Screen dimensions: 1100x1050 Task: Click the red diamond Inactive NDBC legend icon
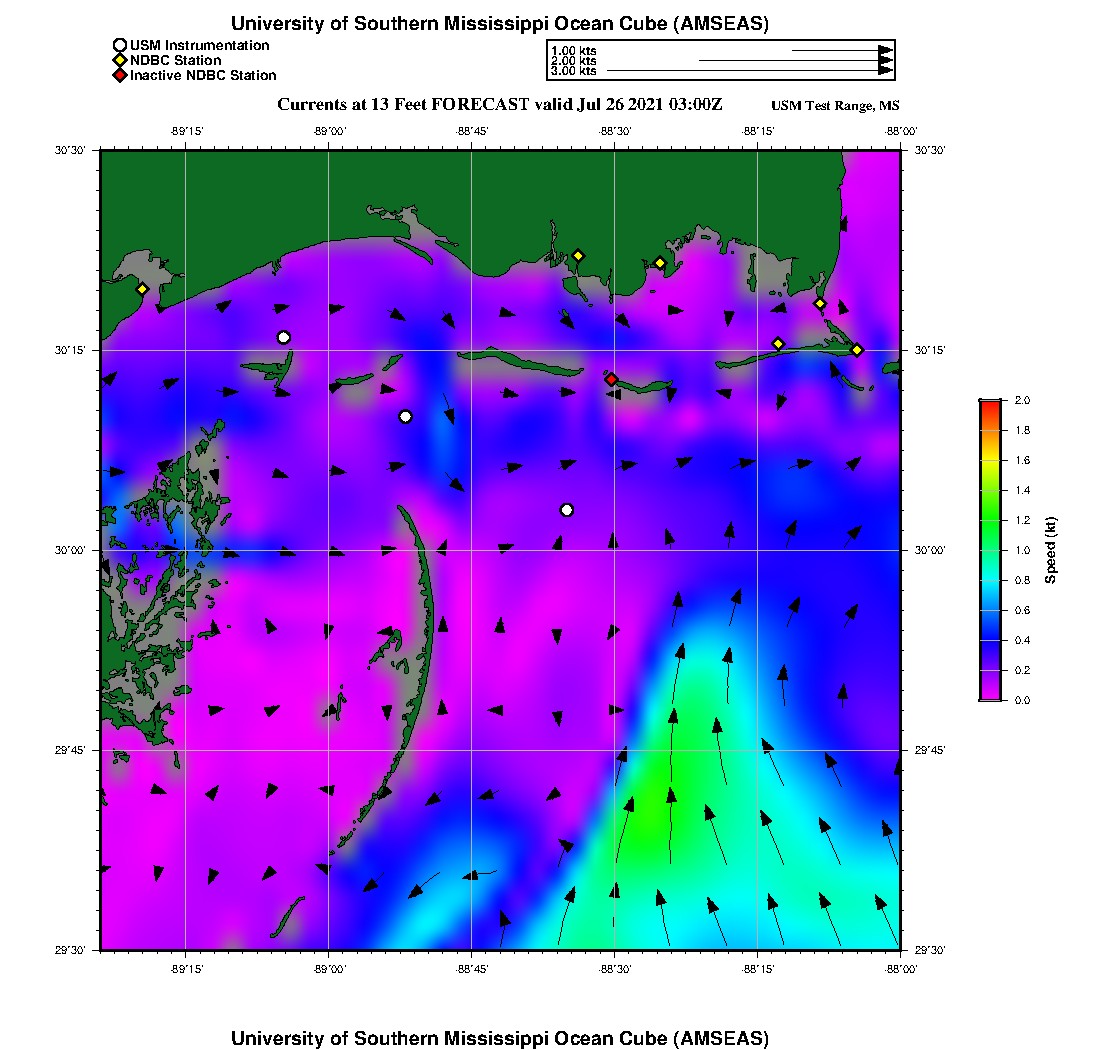click(x=120, y=75)
